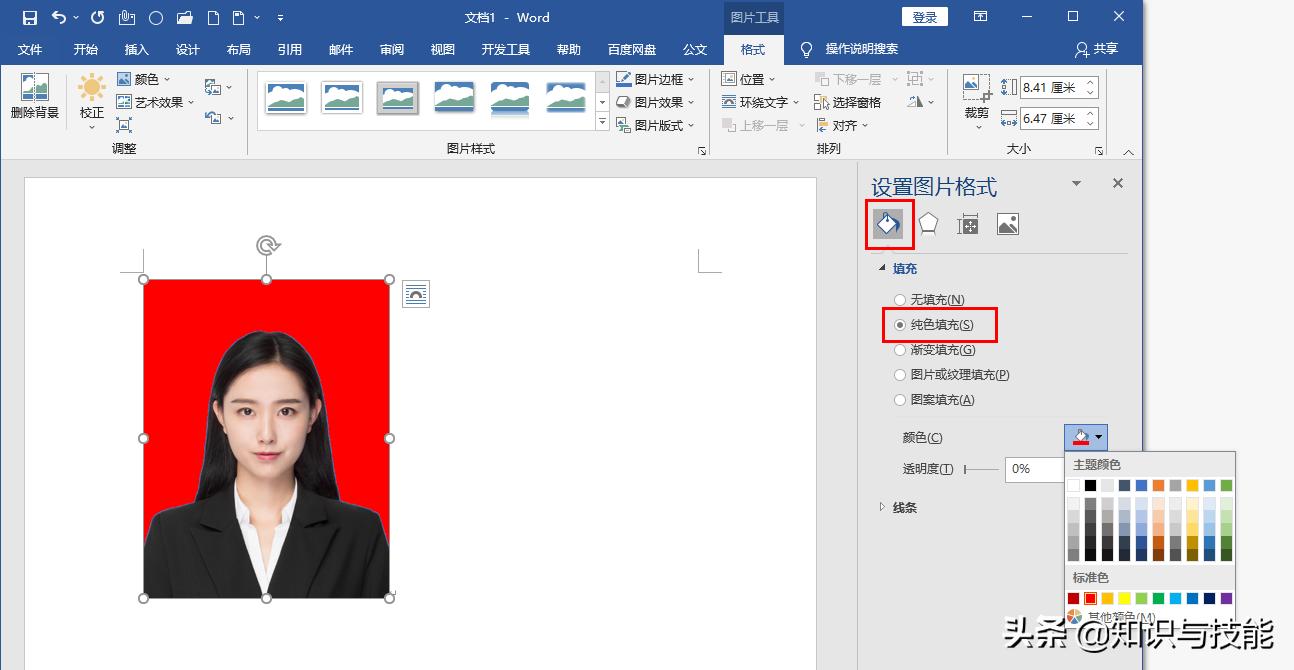Enable the 无填充 (No fill) option
The height and width of the screenshot is (670, 1294).
tap(900, 299)
